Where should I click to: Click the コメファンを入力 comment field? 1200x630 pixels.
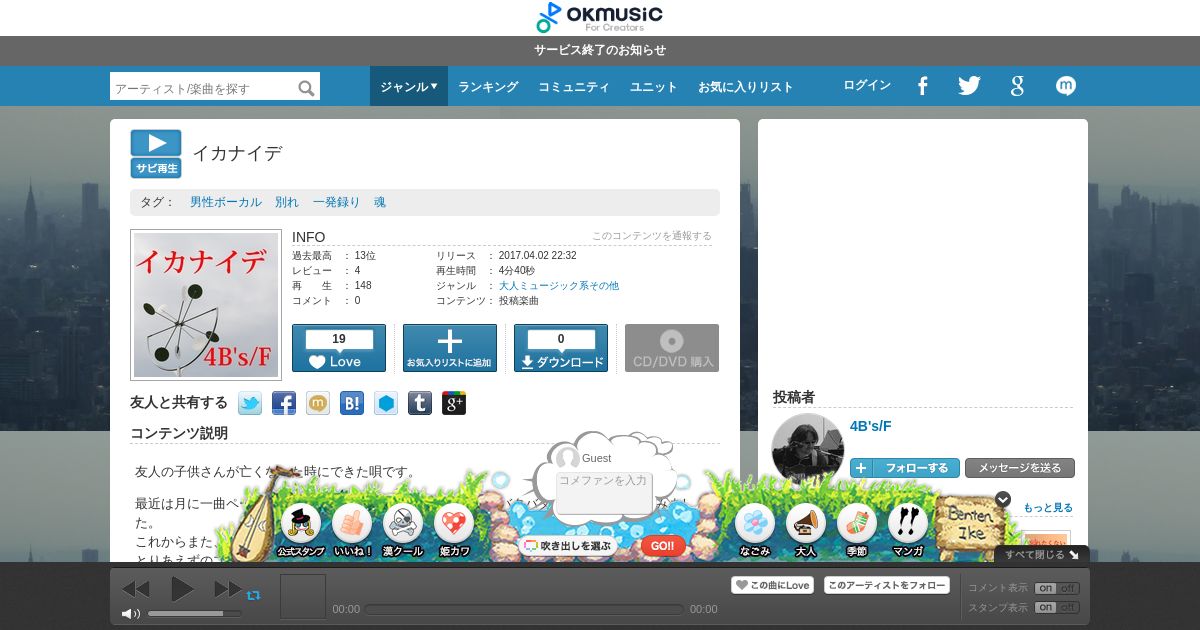[x=603, y=494]
